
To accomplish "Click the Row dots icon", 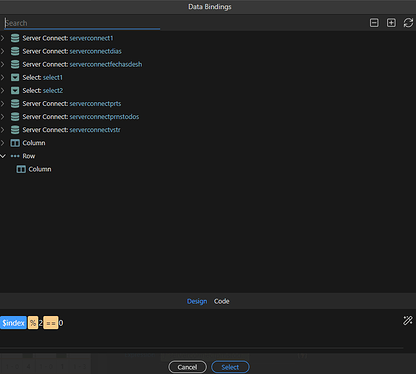I will [x=15, y=156].
